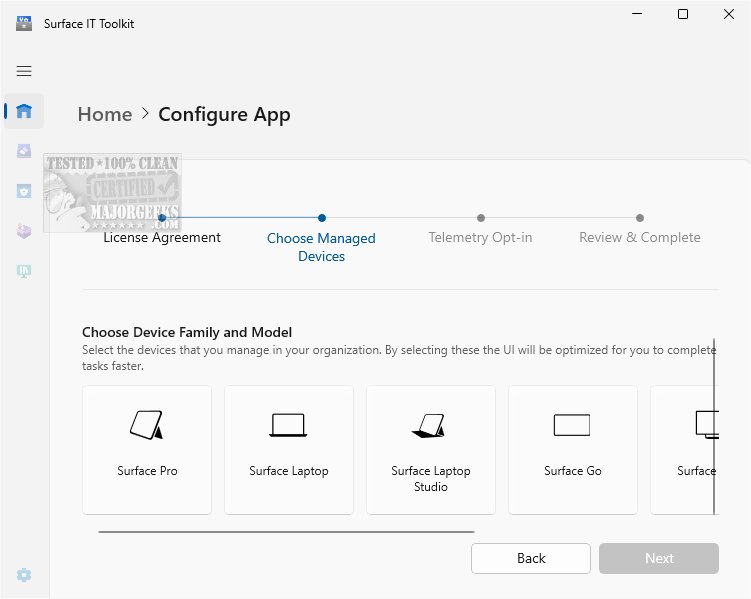Select the Surface Go device card
The height and width of the screenshot is (599, 751).
(573, 449)
